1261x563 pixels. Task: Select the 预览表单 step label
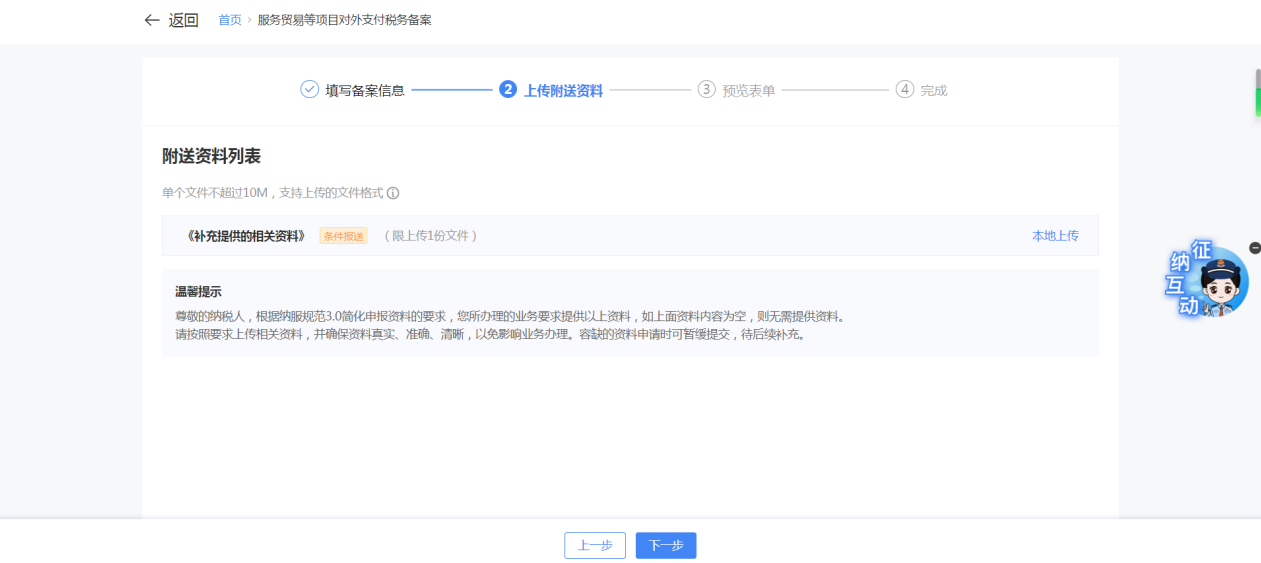click(x=749, y=91)
